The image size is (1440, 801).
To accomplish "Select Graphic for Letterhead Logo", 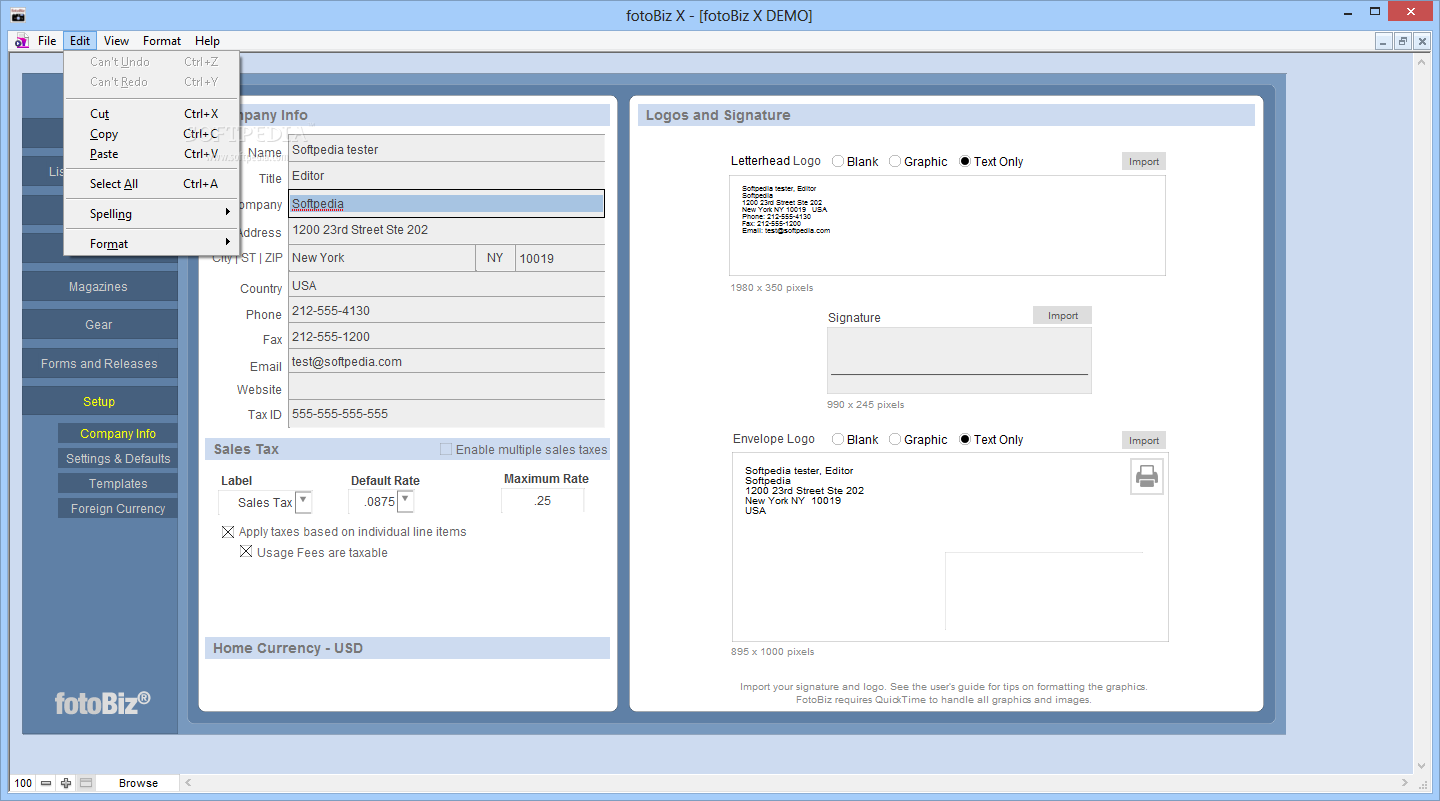I will 895,161.
